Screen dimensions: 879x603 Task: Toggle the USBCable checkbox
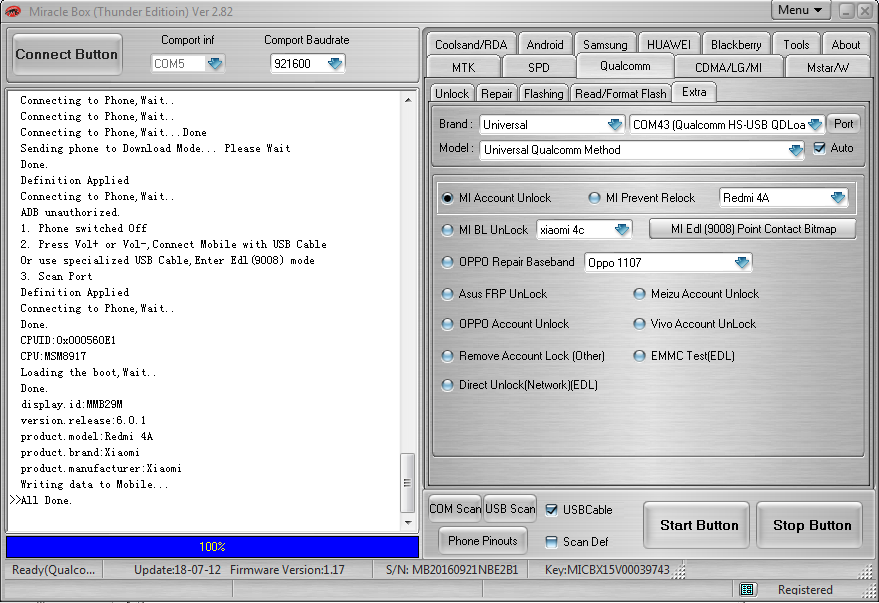click(x=552, y=509)
